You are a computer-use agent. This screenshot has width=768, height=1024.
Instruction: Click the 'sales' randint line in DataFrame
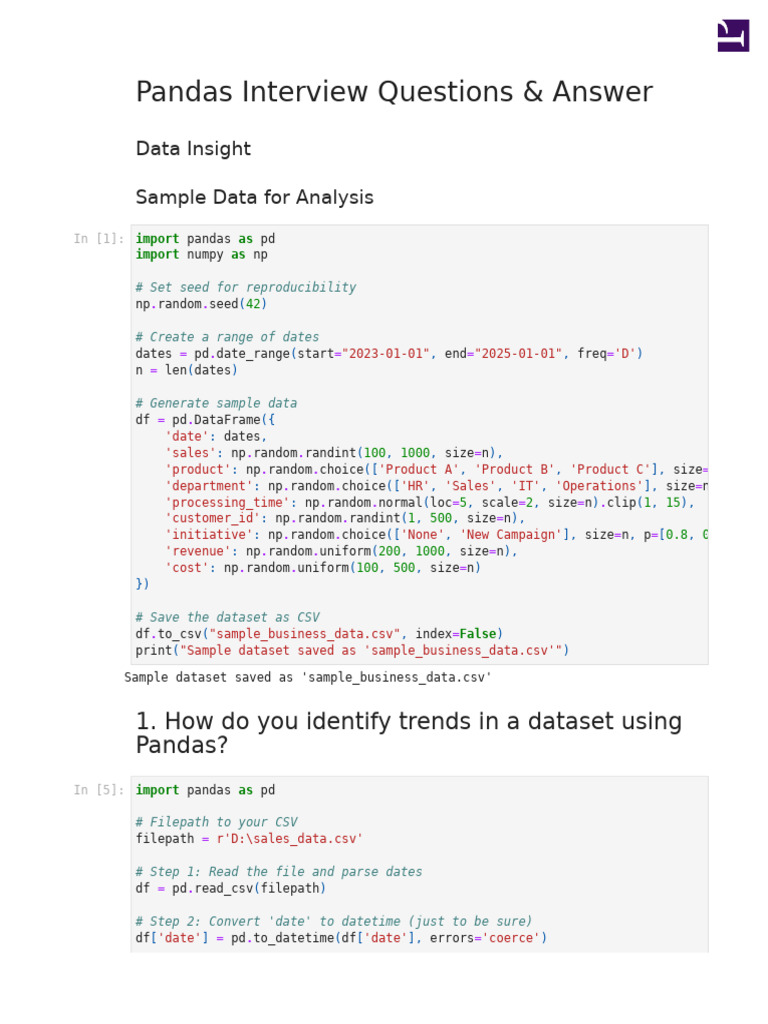tap(333, 453)
